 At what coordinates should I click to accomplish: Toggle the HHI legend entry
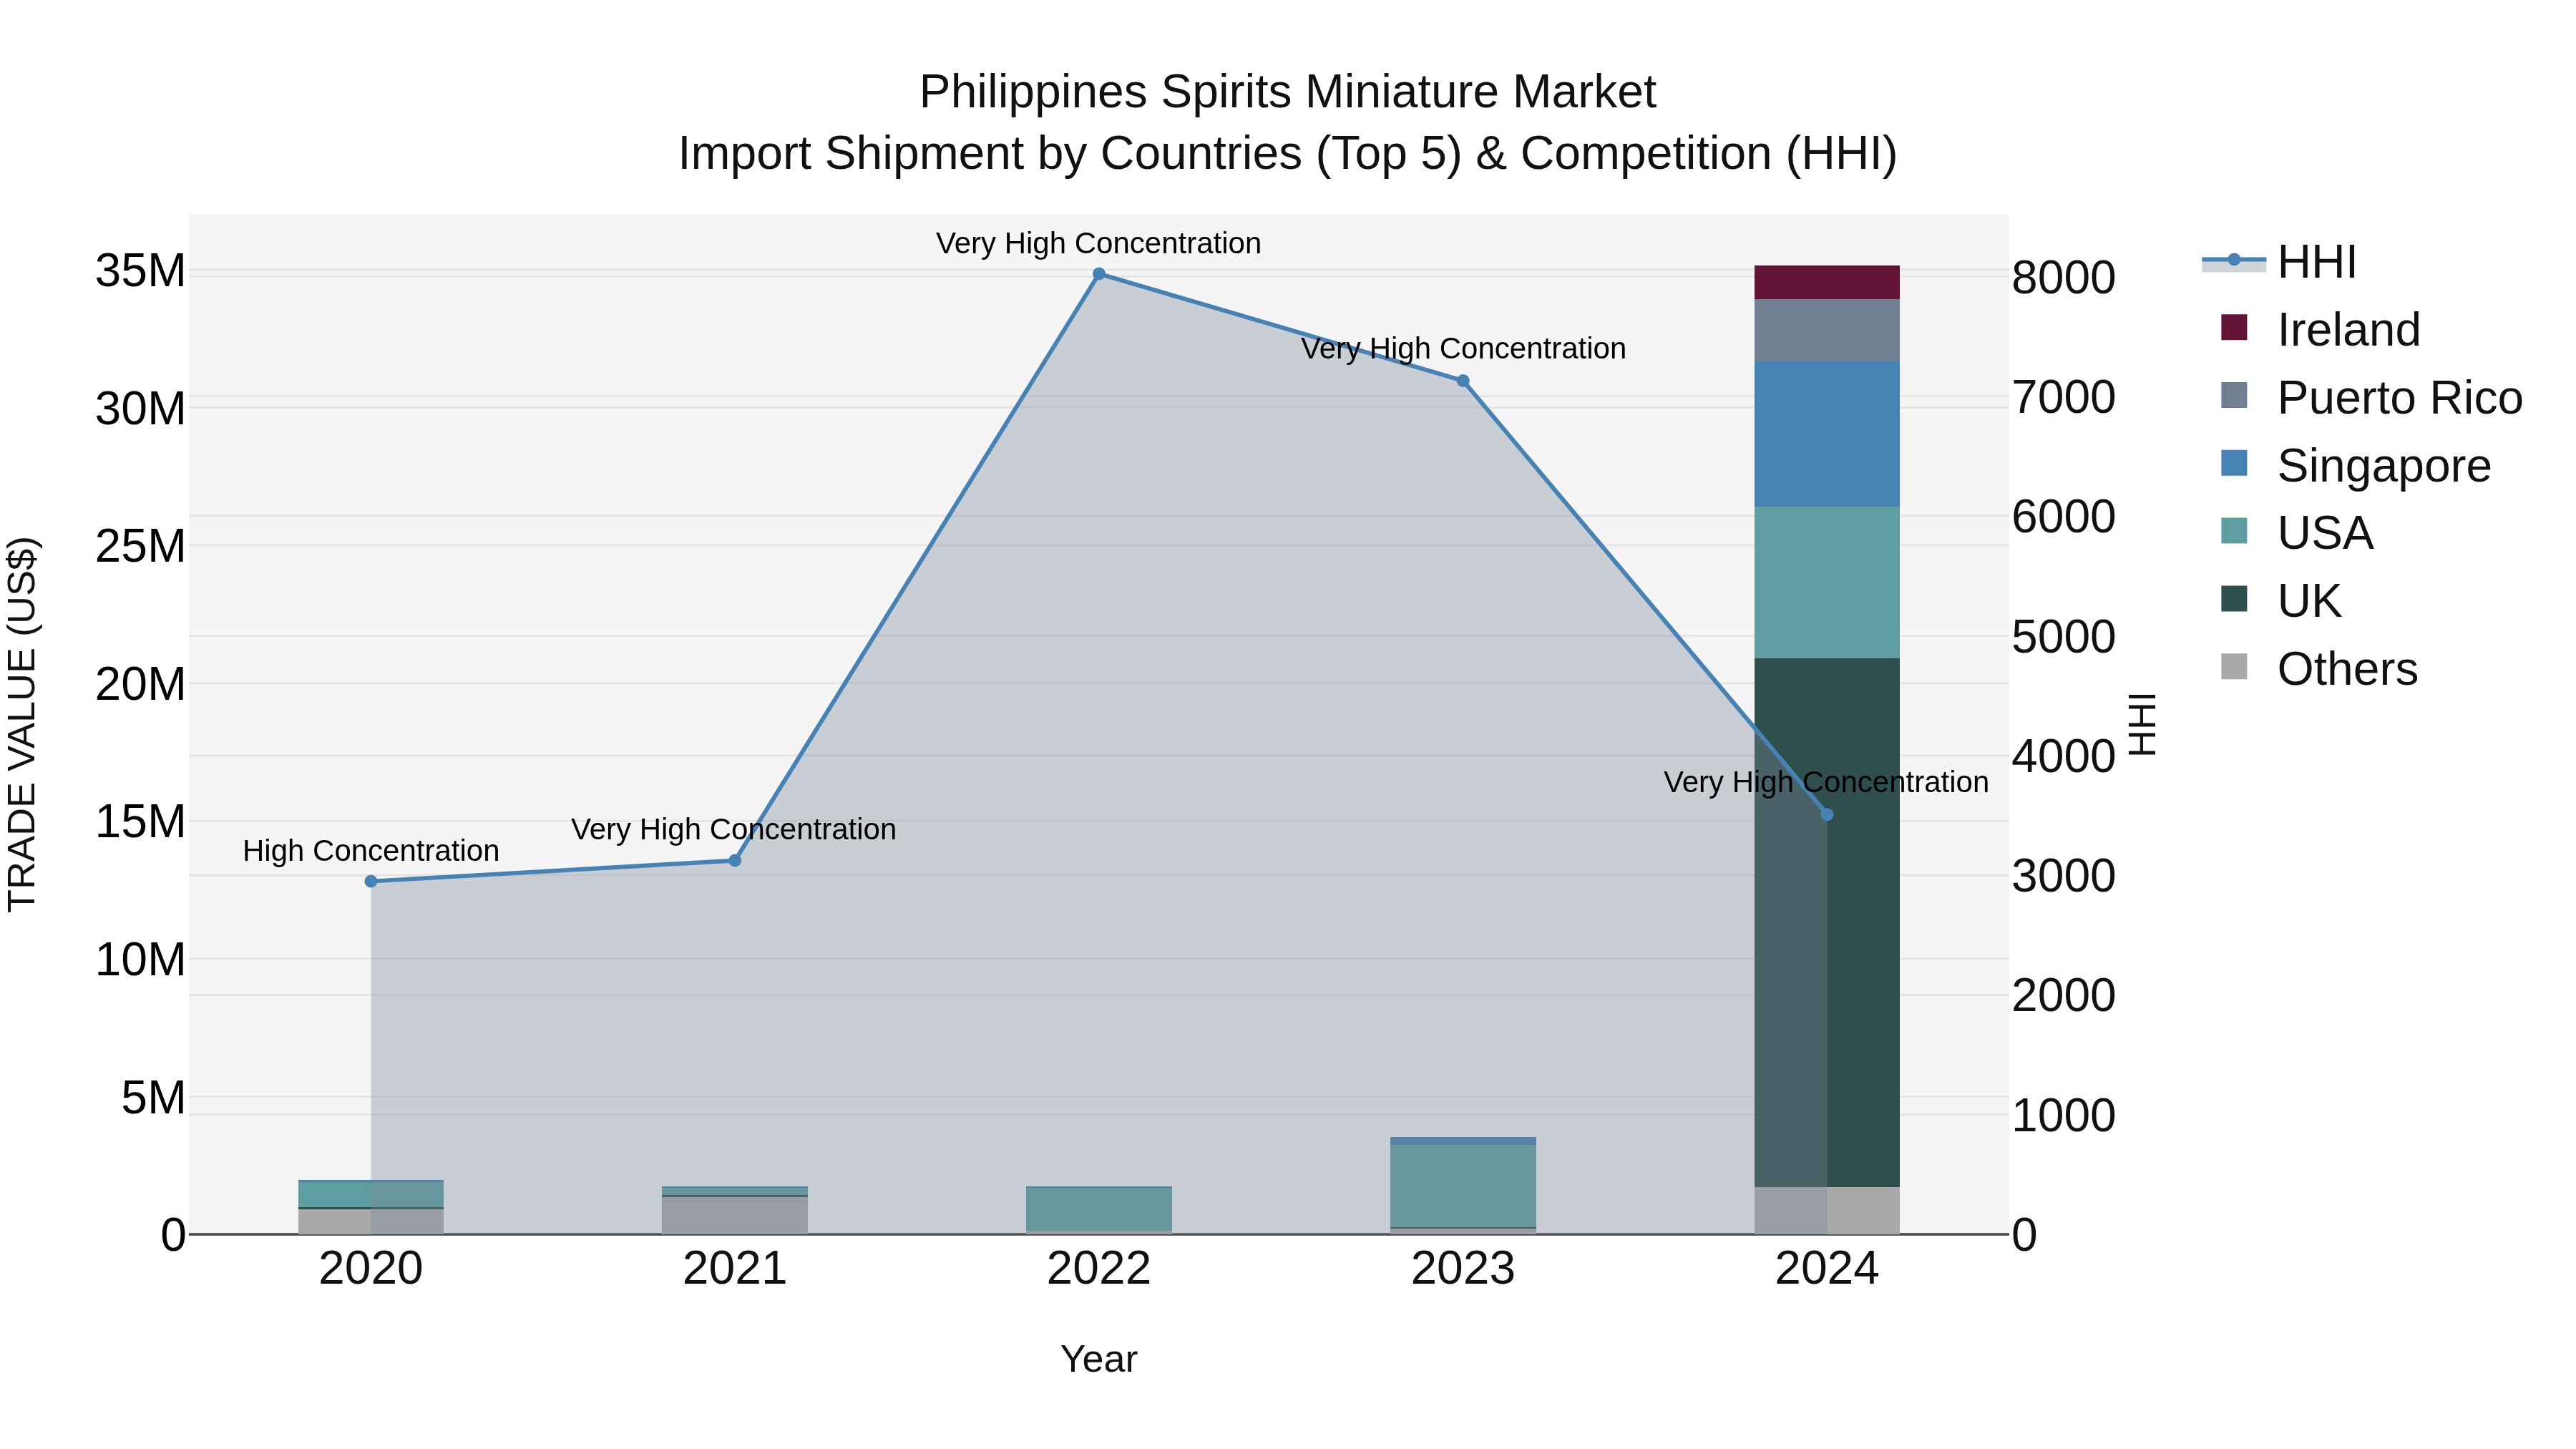click(x=2279, y=262)
